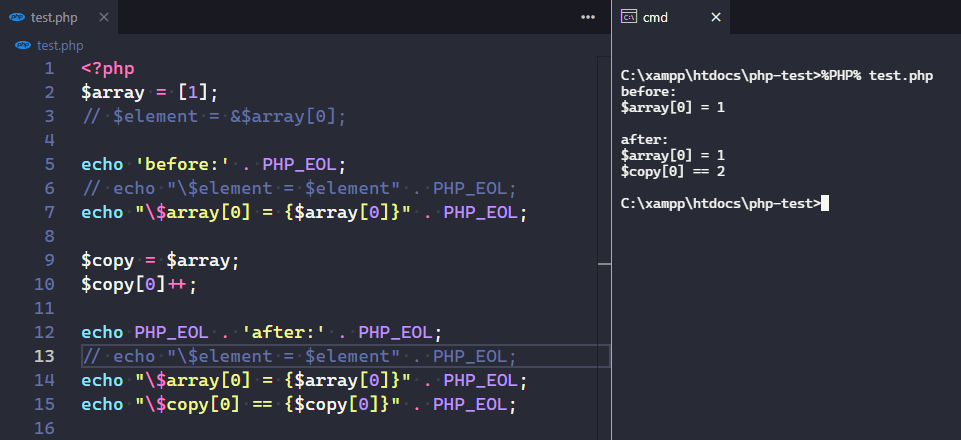The width and height of the screenshot is (961, 440).
Task: Click line number 16 in the gutter
Action: click(45, 429)
